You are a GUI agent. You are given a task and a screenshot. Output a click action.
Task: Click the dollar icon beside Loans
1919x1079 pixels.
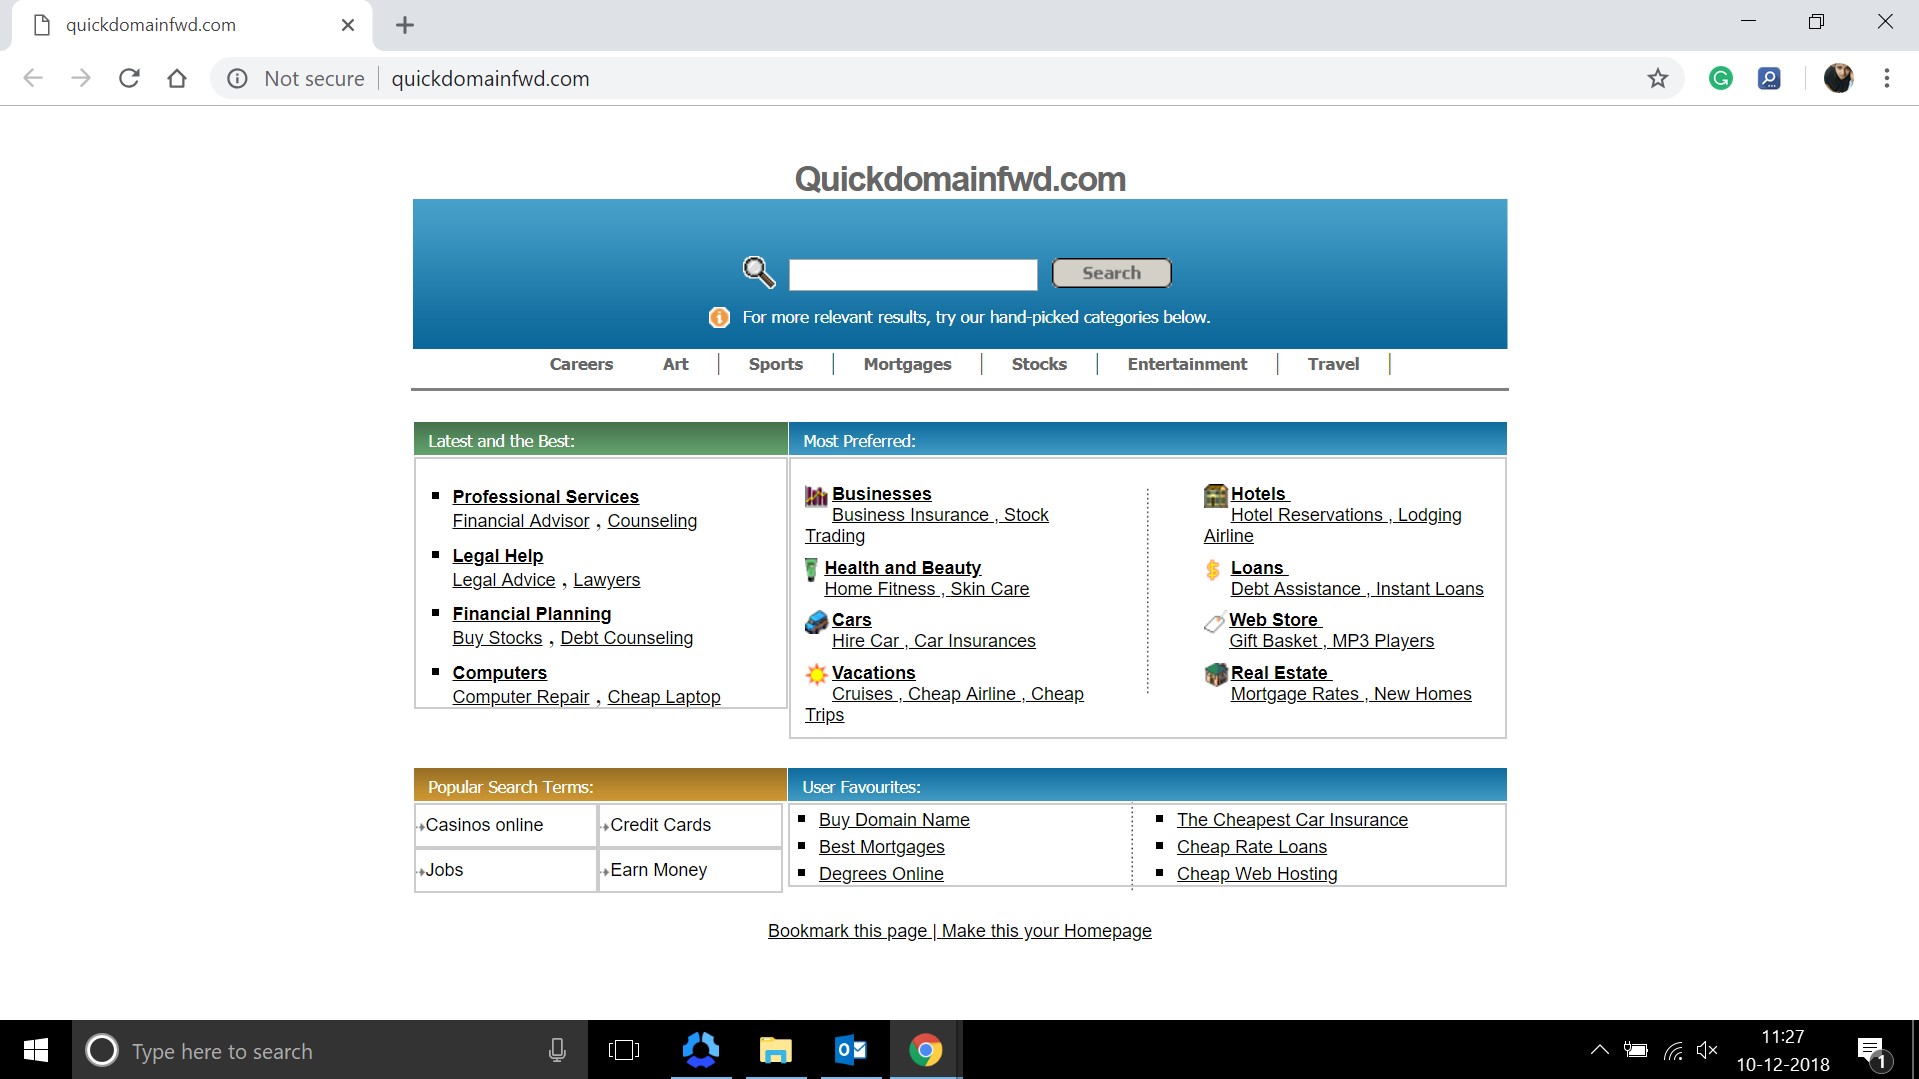[x=1212, y=569]
